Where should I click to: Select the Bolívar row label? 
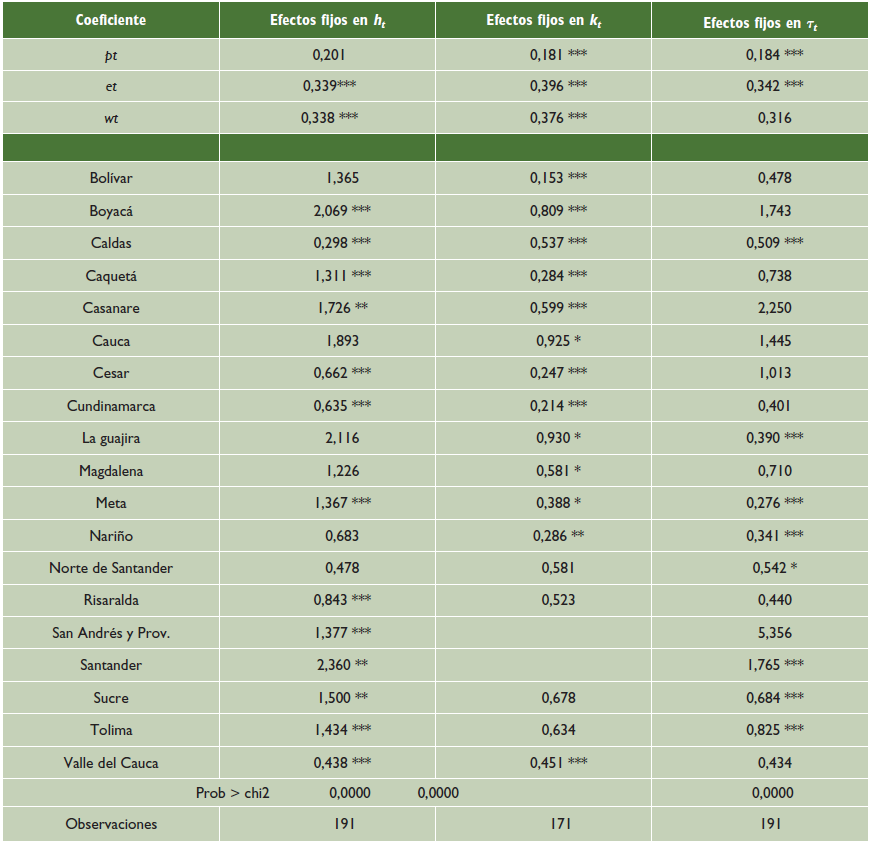(110, 178)
